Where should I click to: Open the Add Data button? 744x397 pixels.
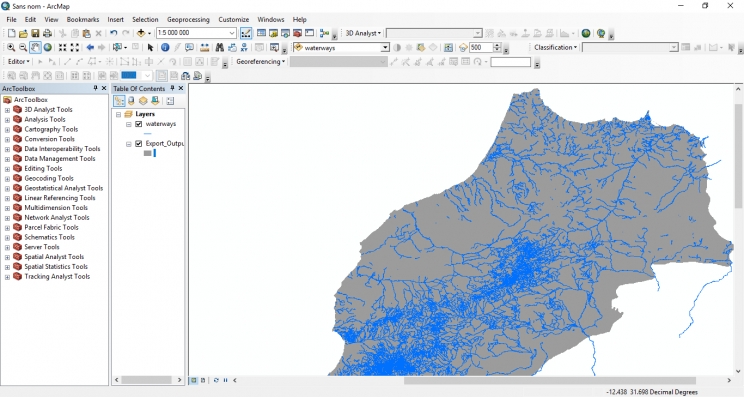point(141,33)
